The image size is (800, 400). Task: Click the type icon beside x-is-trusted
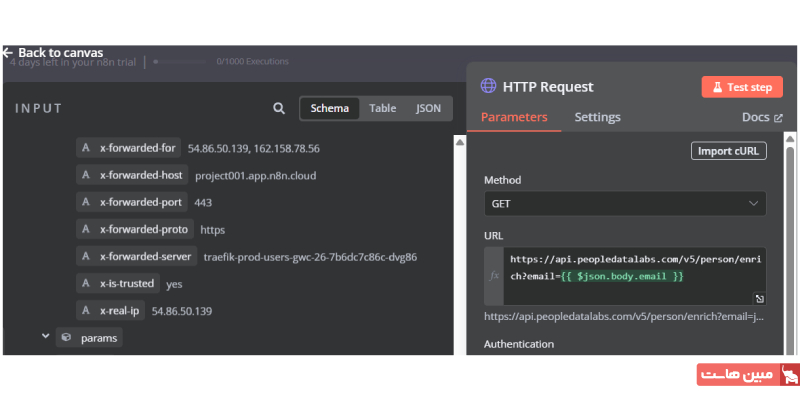[86, 284]
